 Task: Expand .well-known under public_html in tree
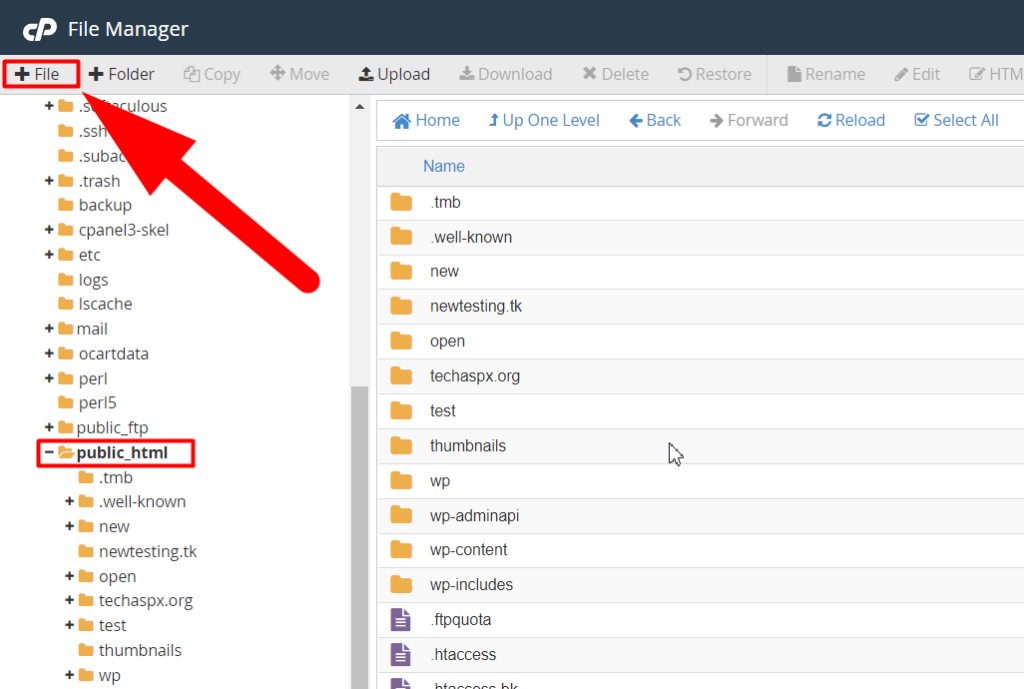tap(69, 501)
